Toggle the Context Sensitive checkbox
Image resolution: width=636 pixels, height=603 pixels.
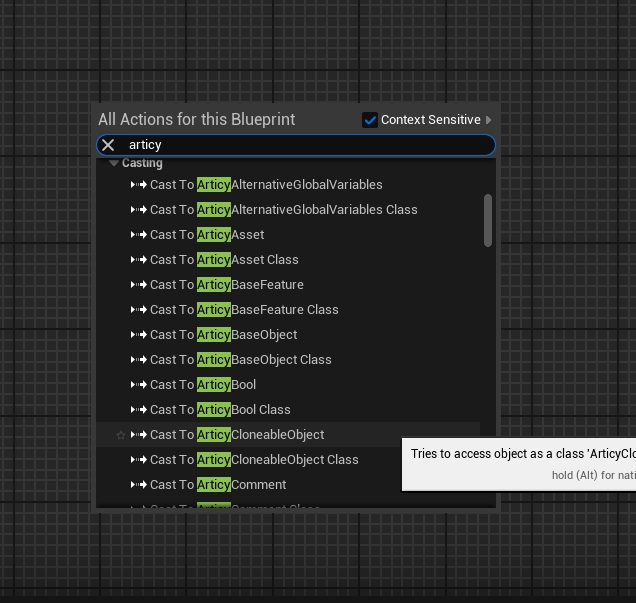tap(370, 120)
